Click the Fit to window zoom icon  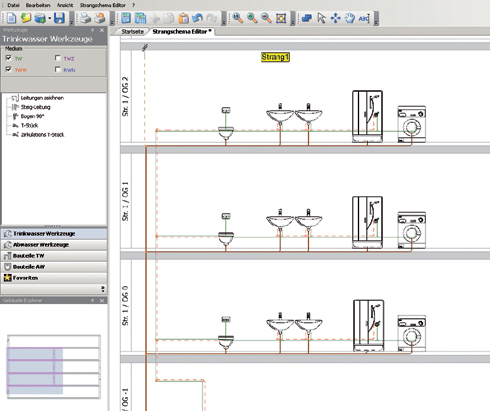point(281,18)
